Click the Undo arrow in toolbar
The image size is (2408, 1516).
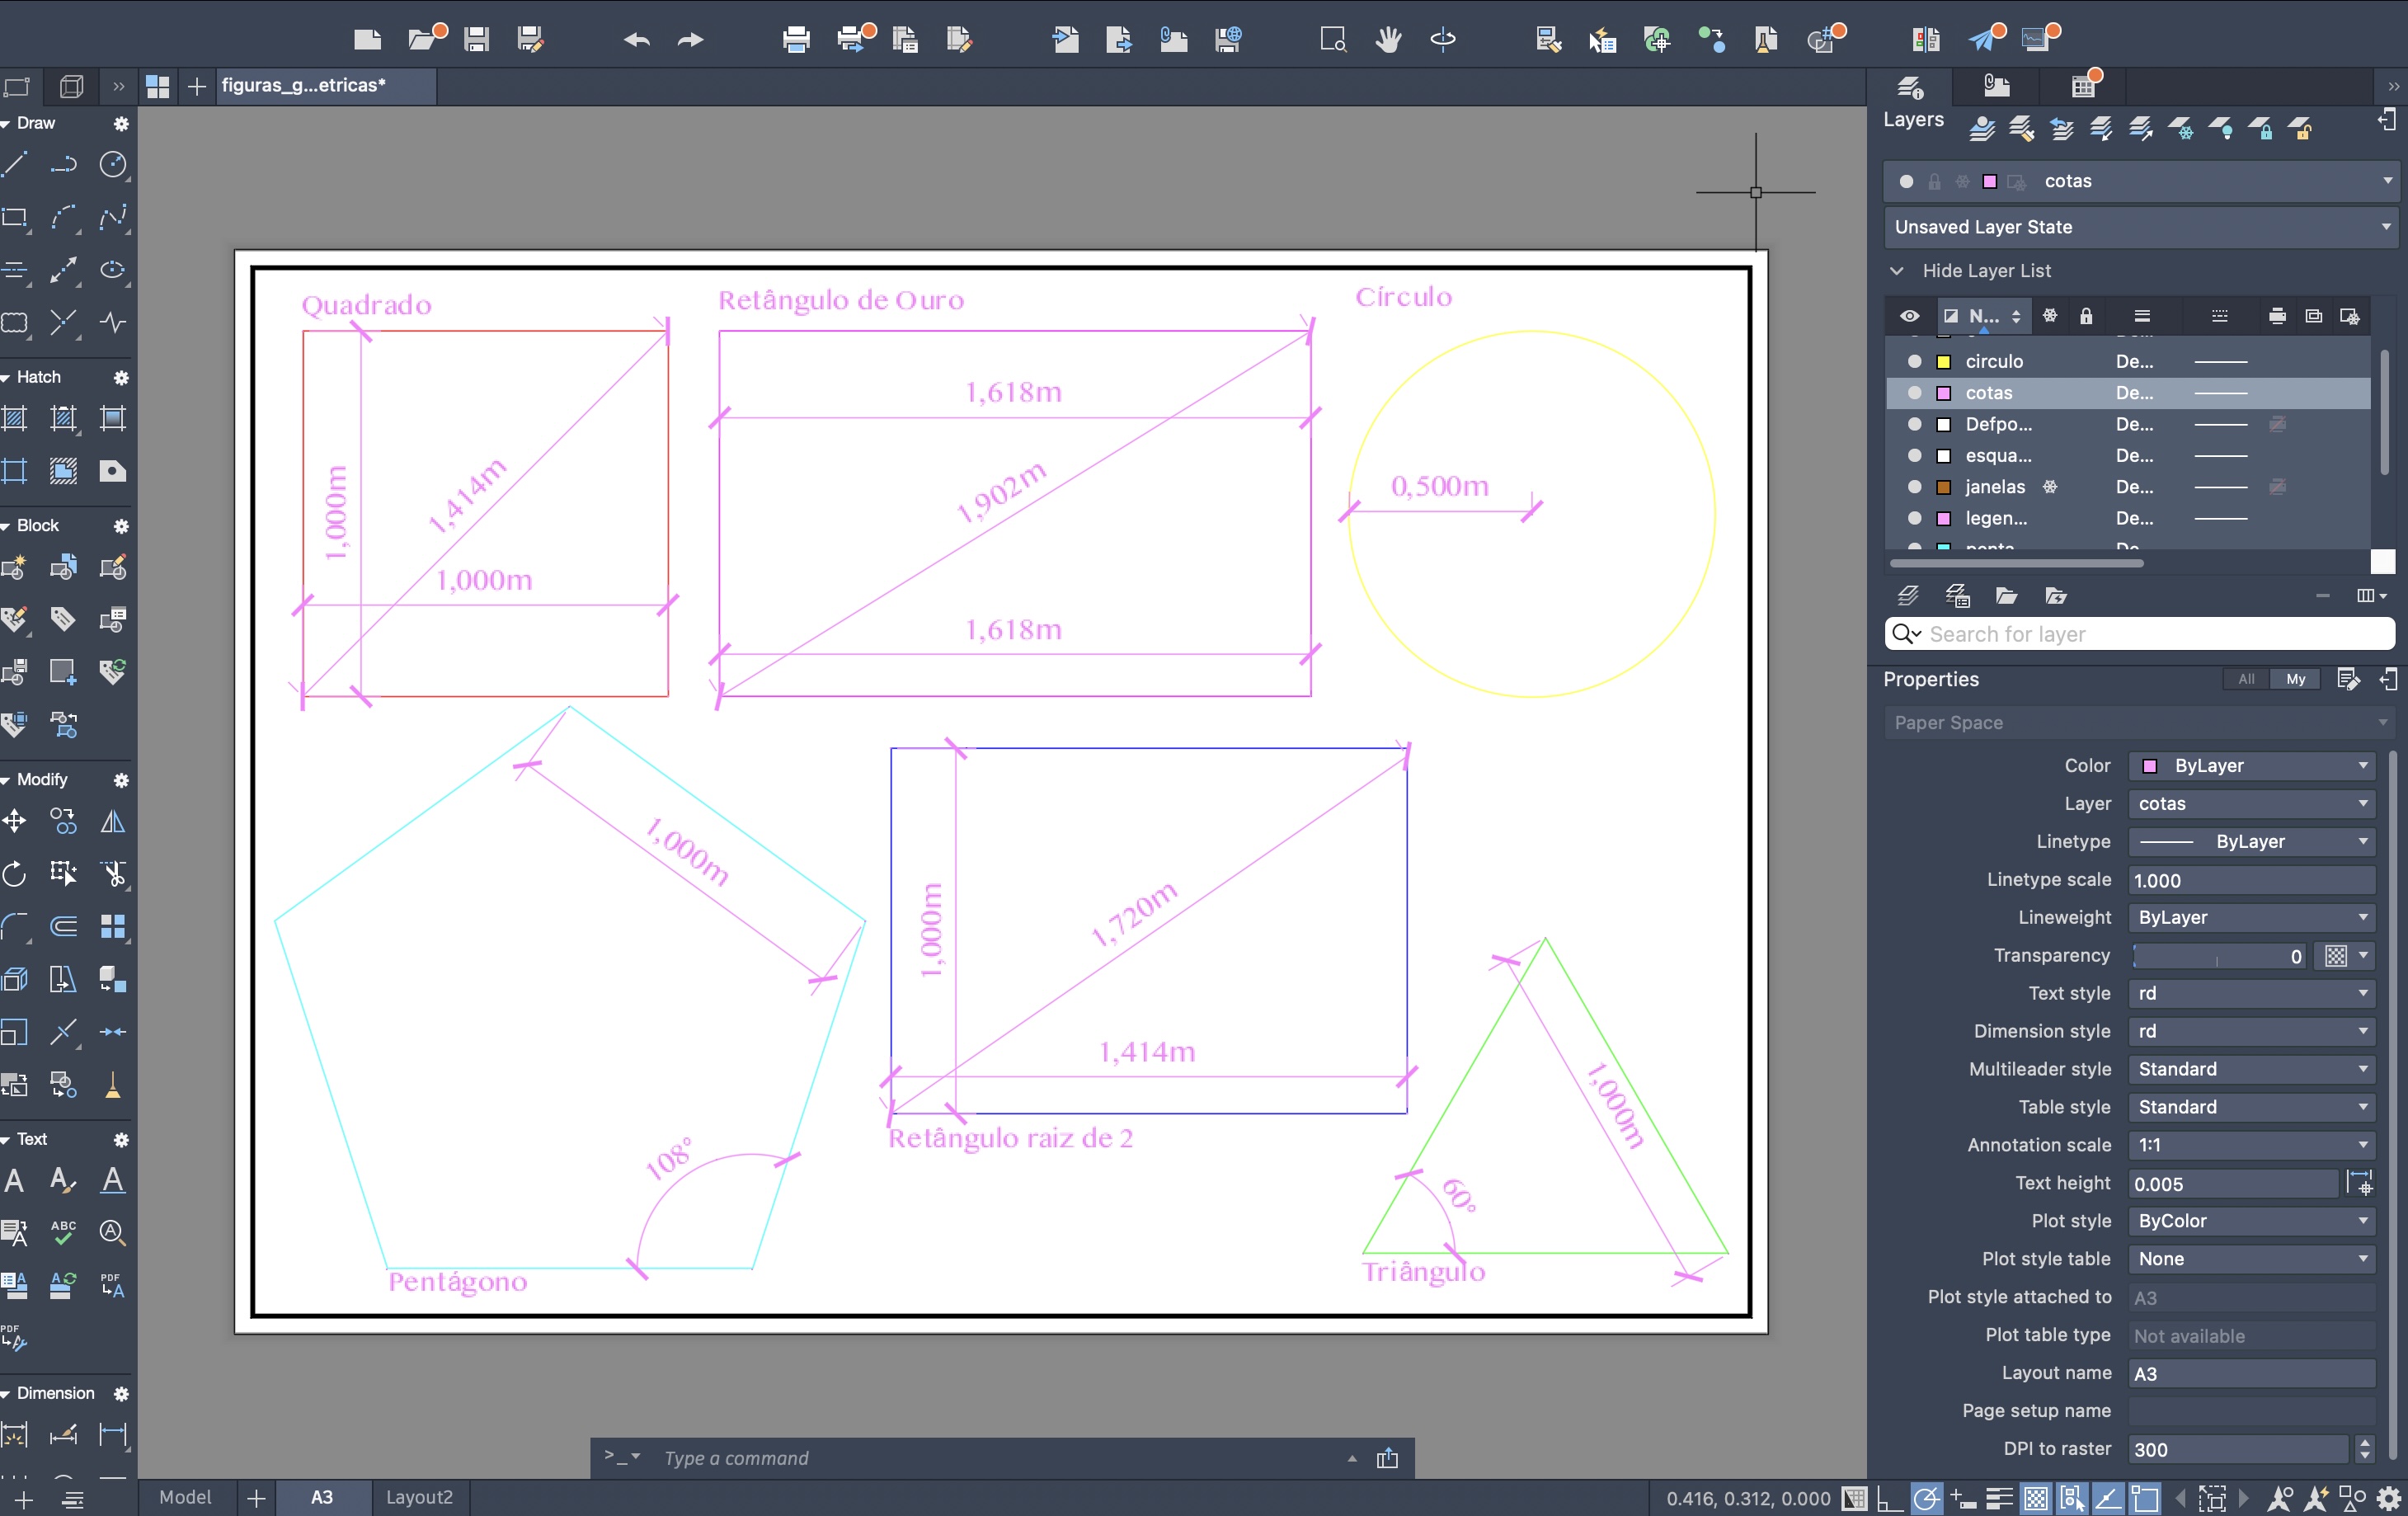[636, 40]
